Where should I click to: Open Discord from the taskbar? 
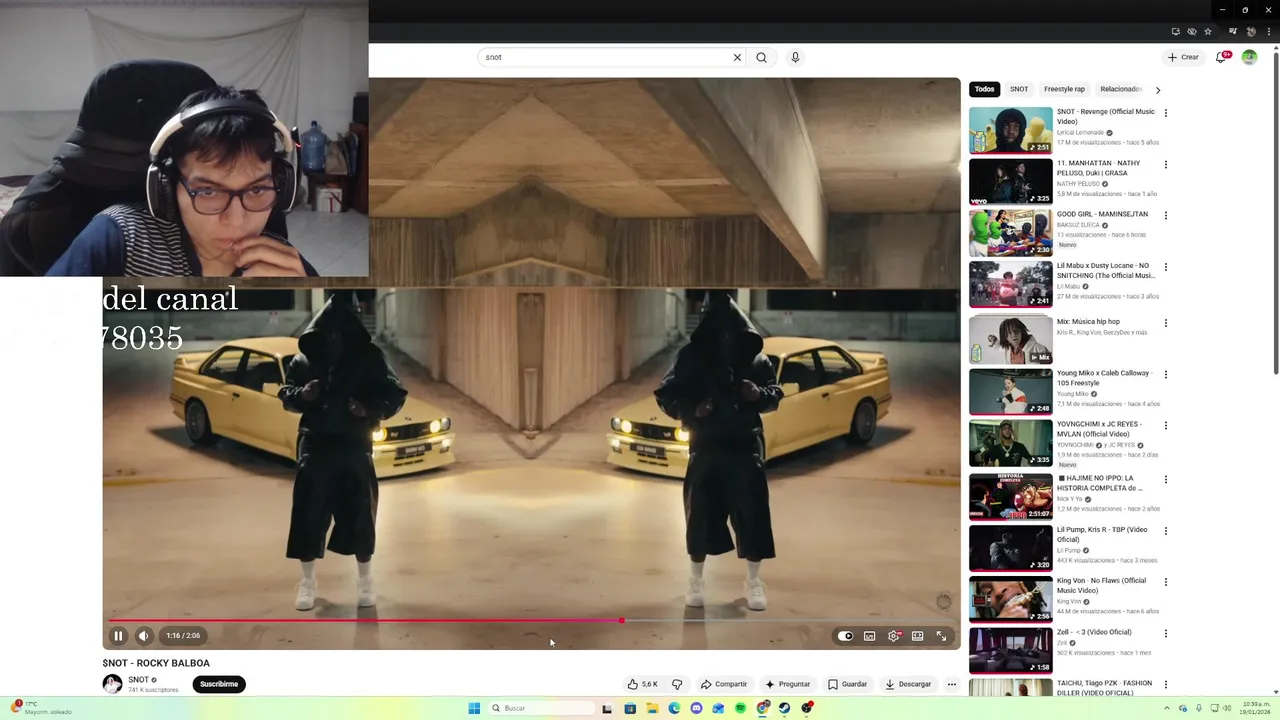click(x=696, y=708)
